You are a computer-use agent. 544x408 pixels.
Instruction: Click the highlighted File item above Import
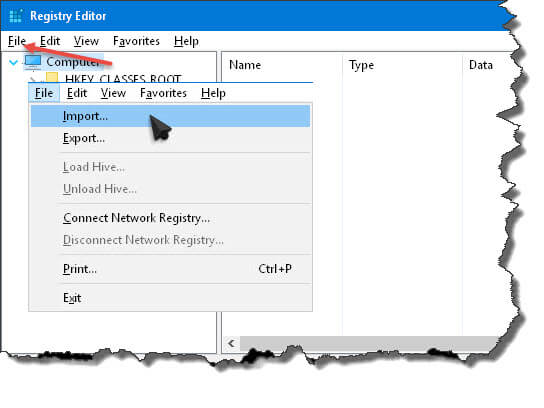tap(44, 93)
